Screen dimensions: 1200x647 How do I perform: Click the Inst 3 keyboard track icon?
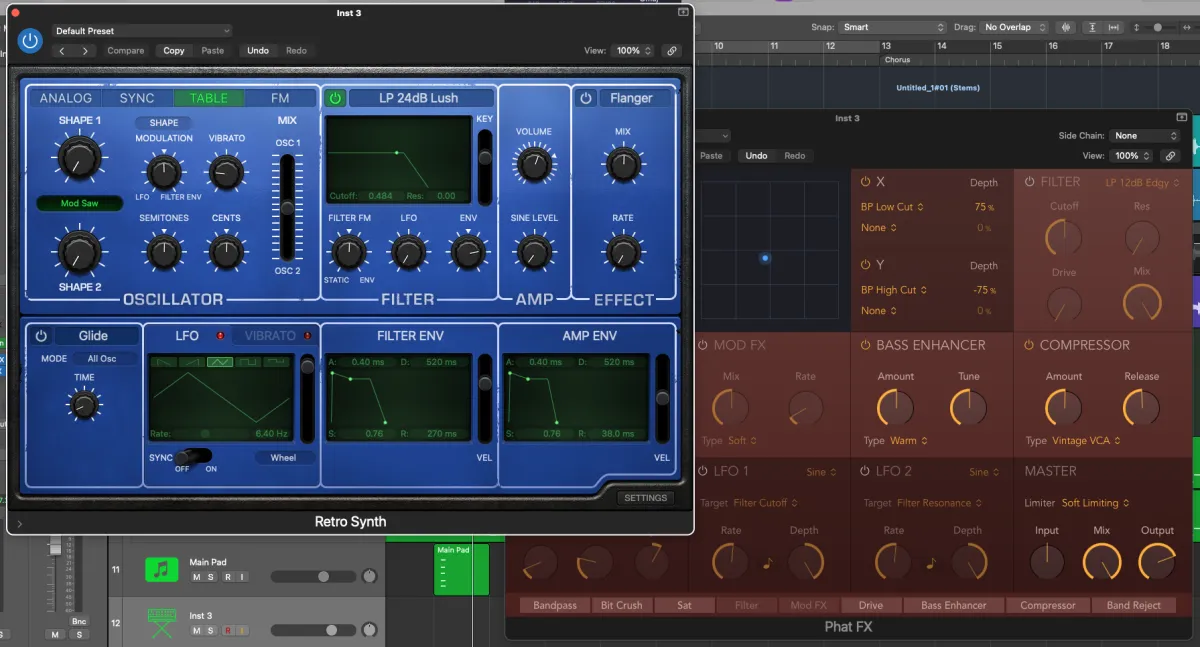coord(160,623)
